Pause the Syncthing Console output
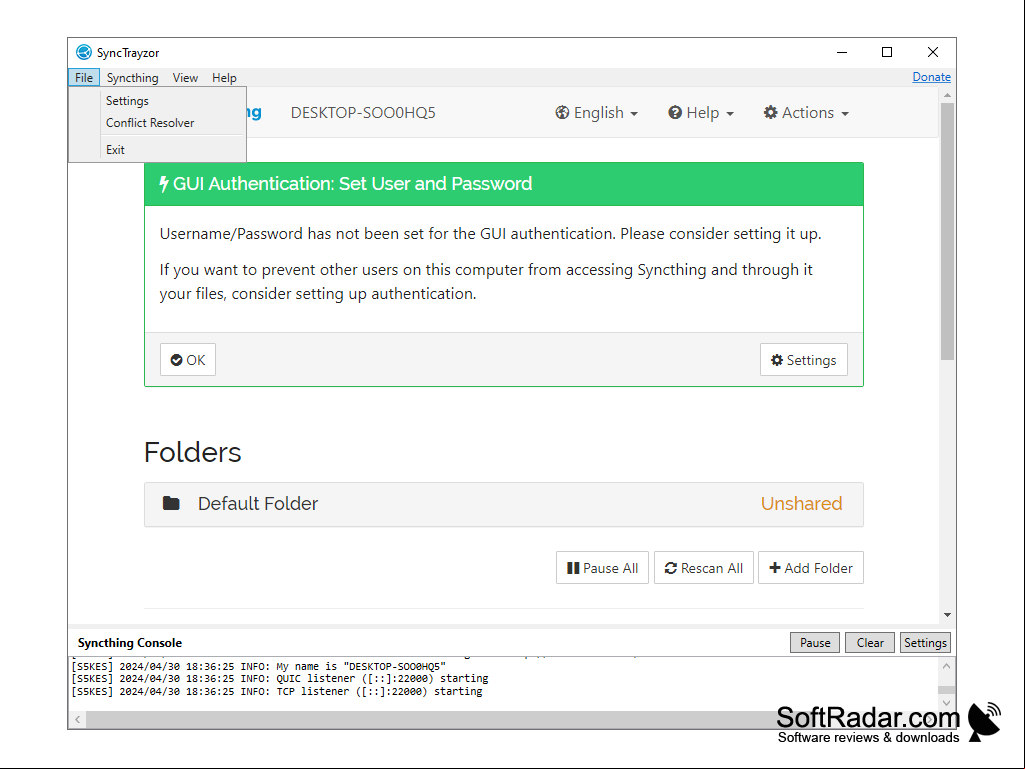Screen dimensions: 1025x769 (815, 643)
